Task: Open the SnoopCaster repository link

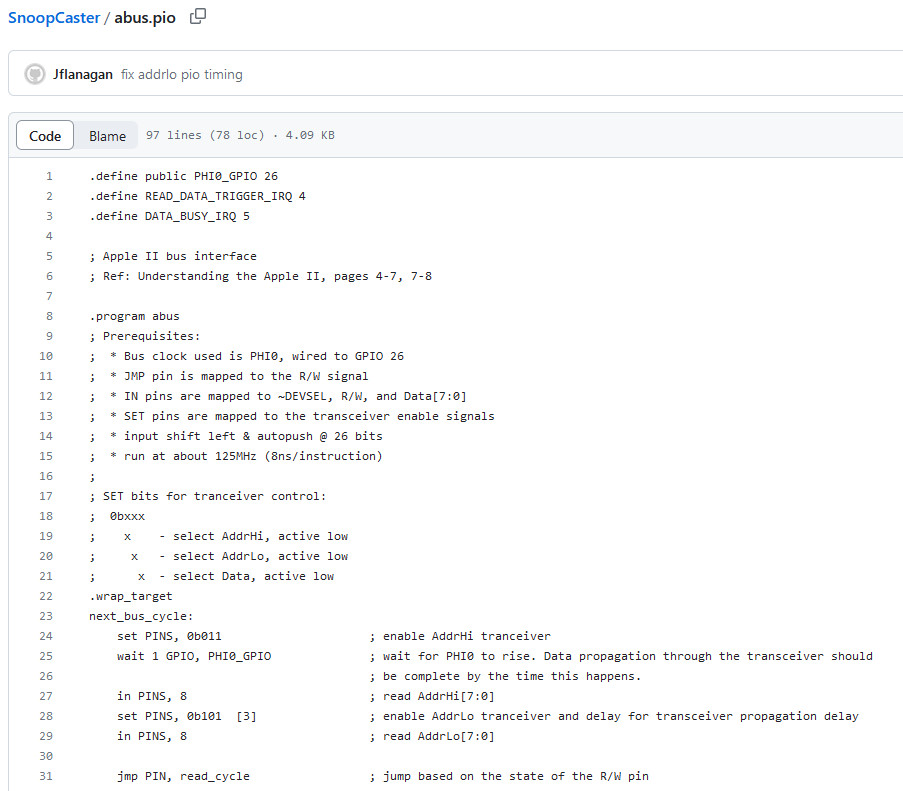Action: click(54, 18)
